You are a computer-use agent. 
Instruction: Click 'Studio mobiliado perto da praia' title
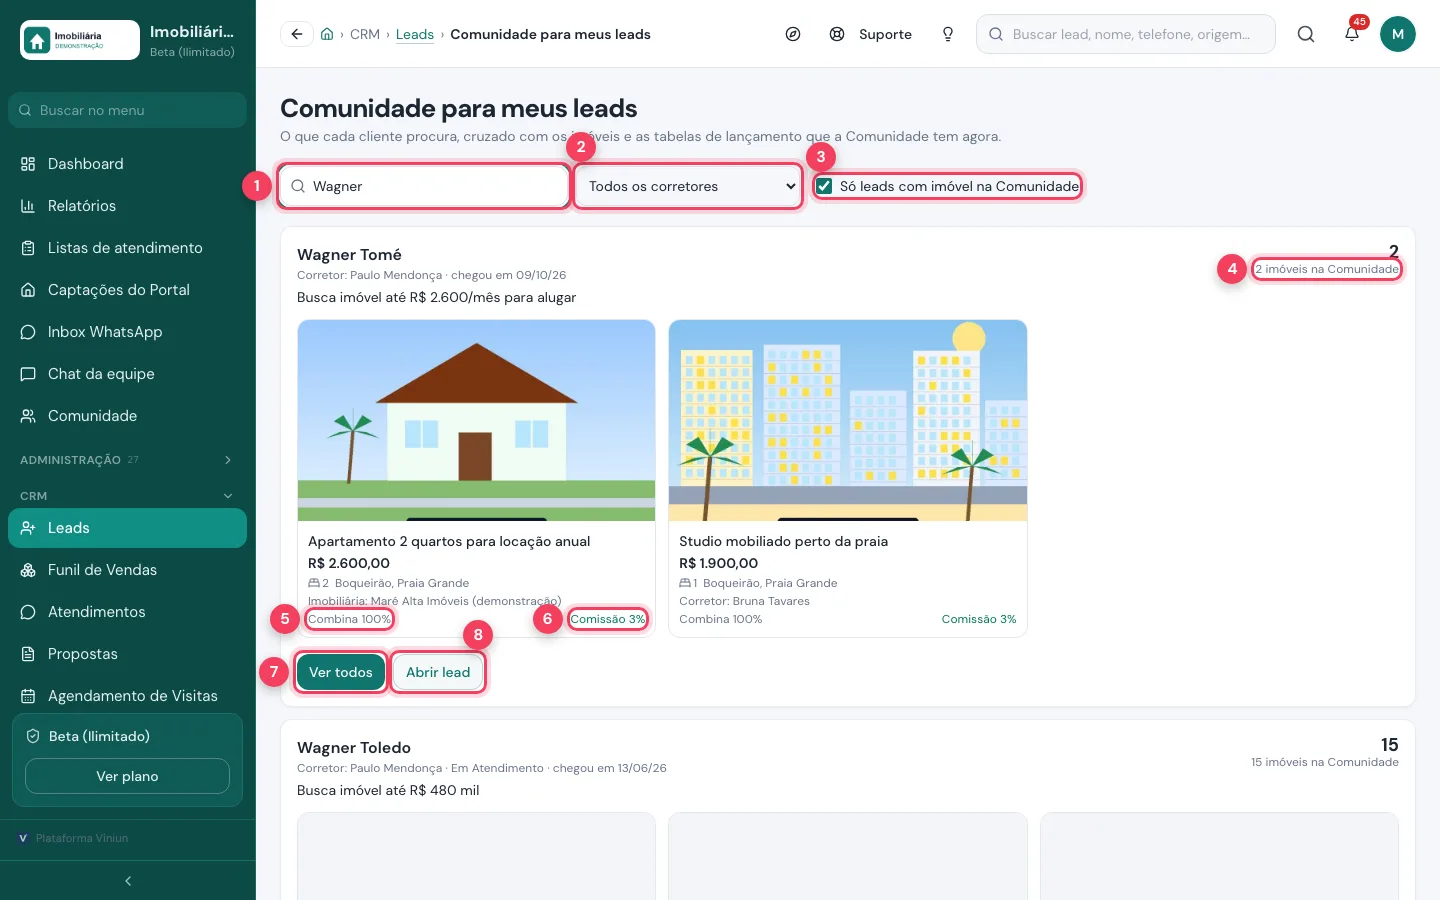783,541
